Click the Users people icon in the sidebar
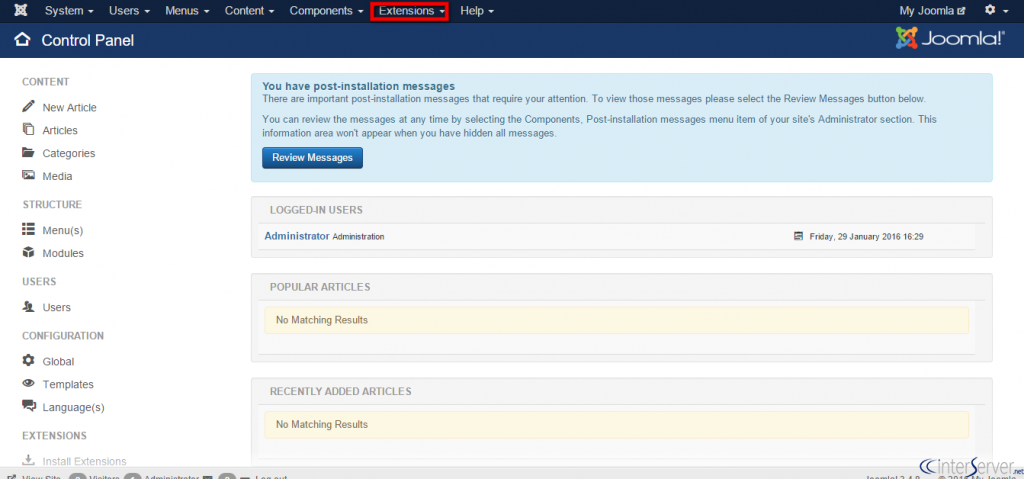Viewport: 1024px width, 479px height. (28, 306)
